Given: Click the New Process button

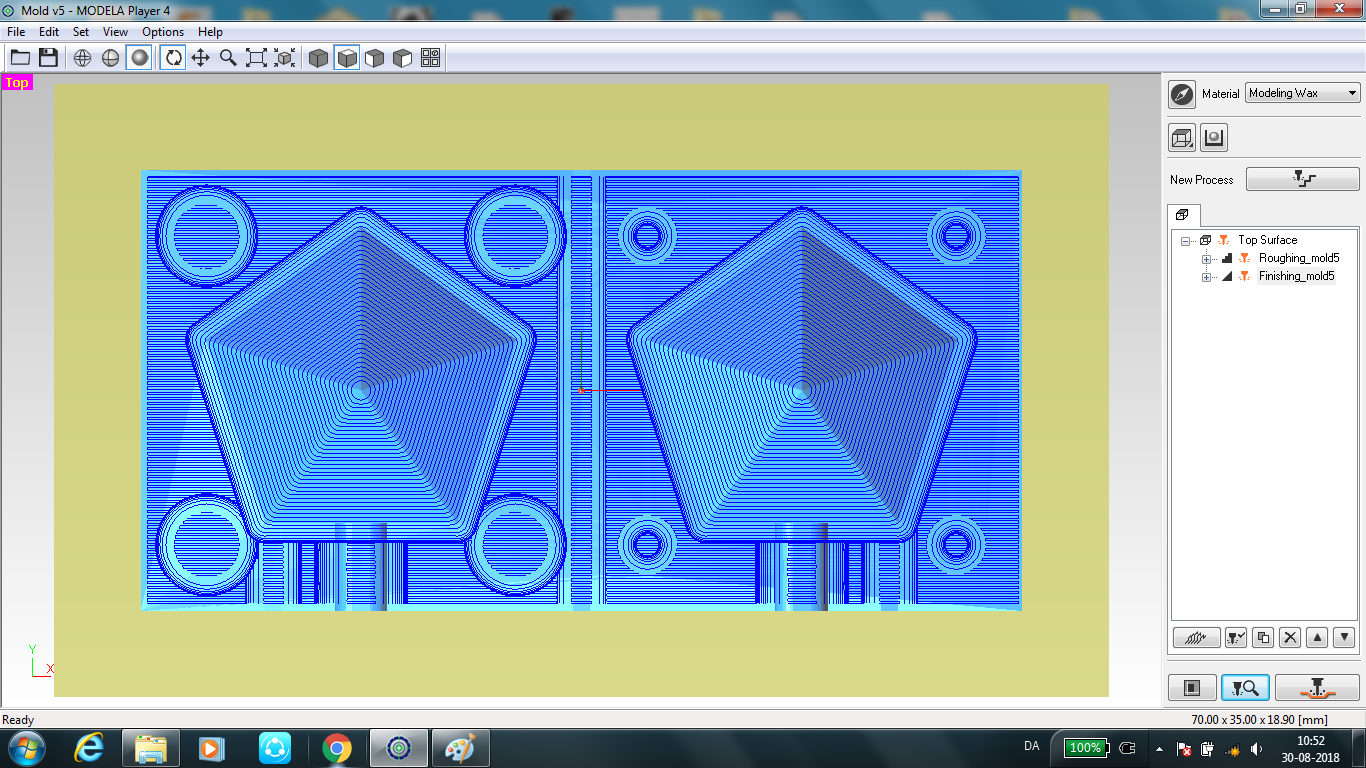Looking at the screenshot, I should point(1303,179).
